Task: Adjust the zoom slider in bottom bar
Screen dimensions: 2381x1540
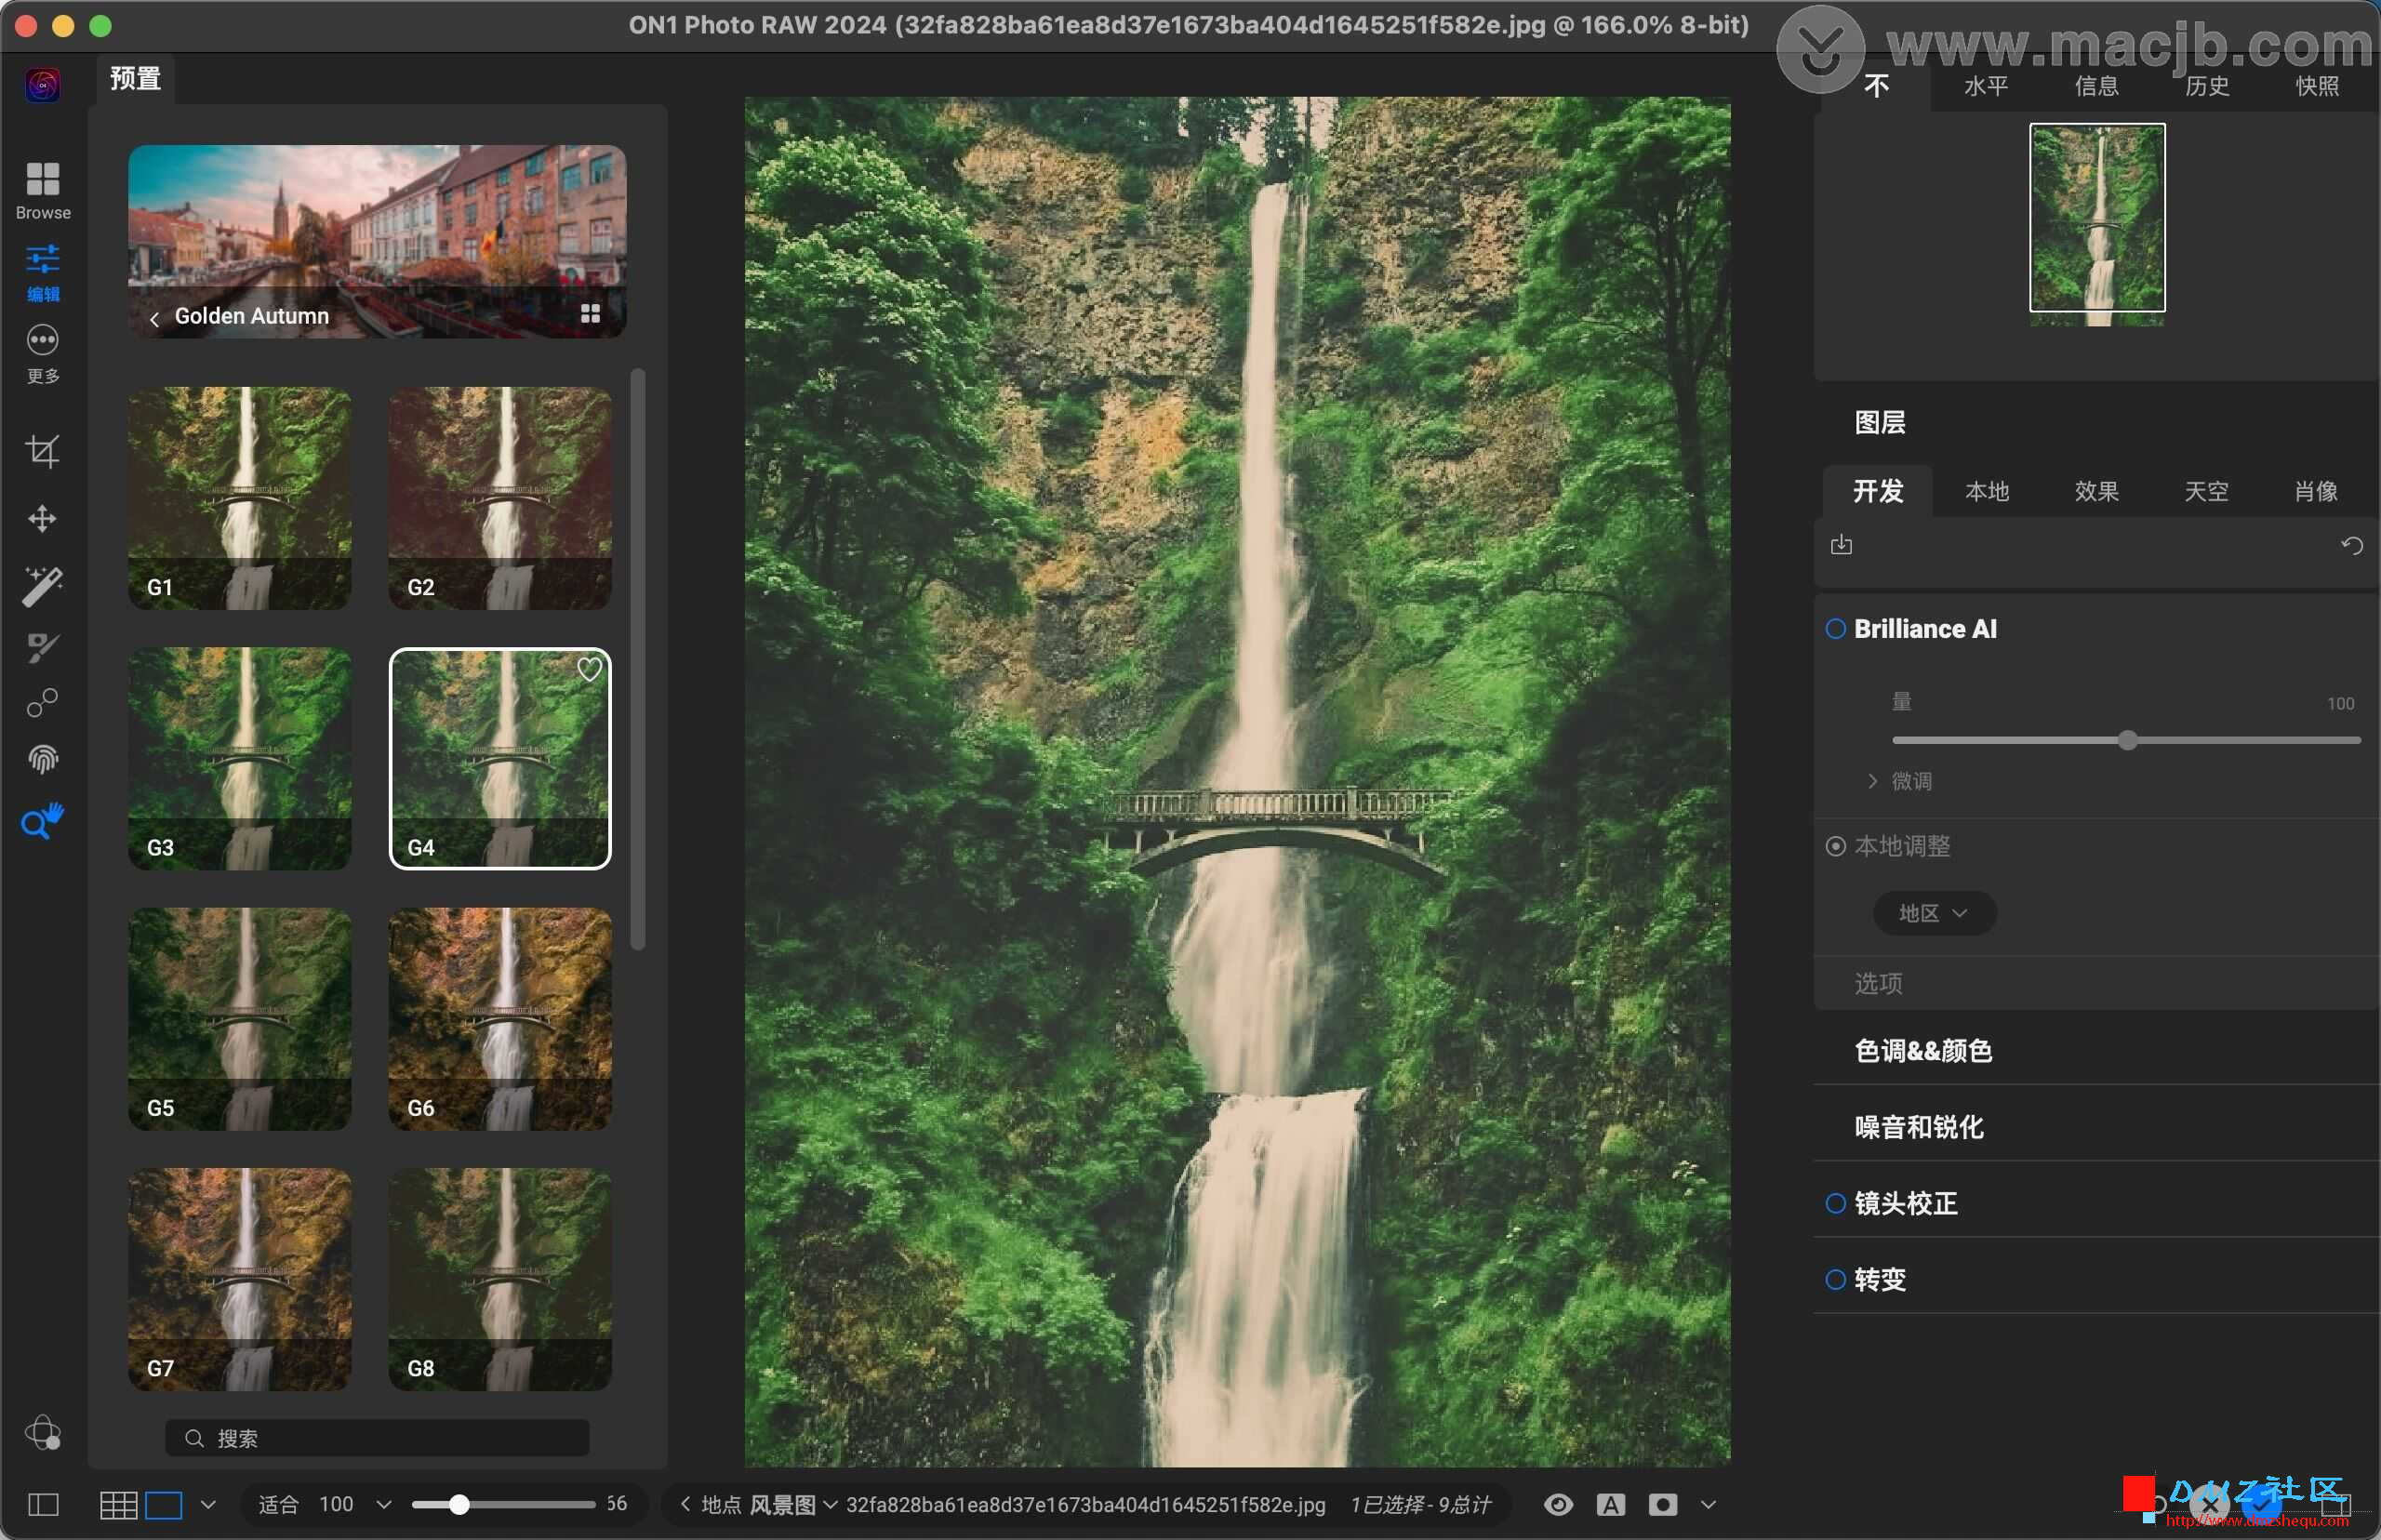Action: click(503, 1504)
